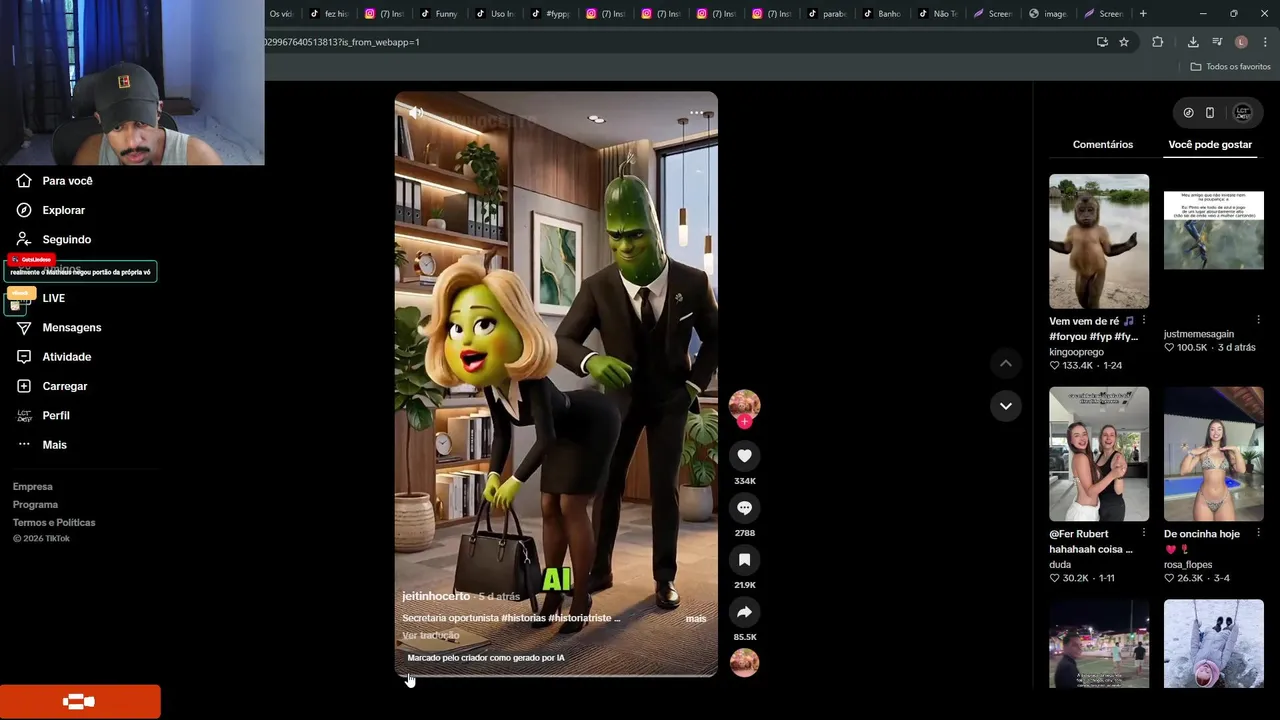The width and height of the screenshot is (1280, 720).
Task: Open Carregar upload plus icon
Action: [24, 386]
